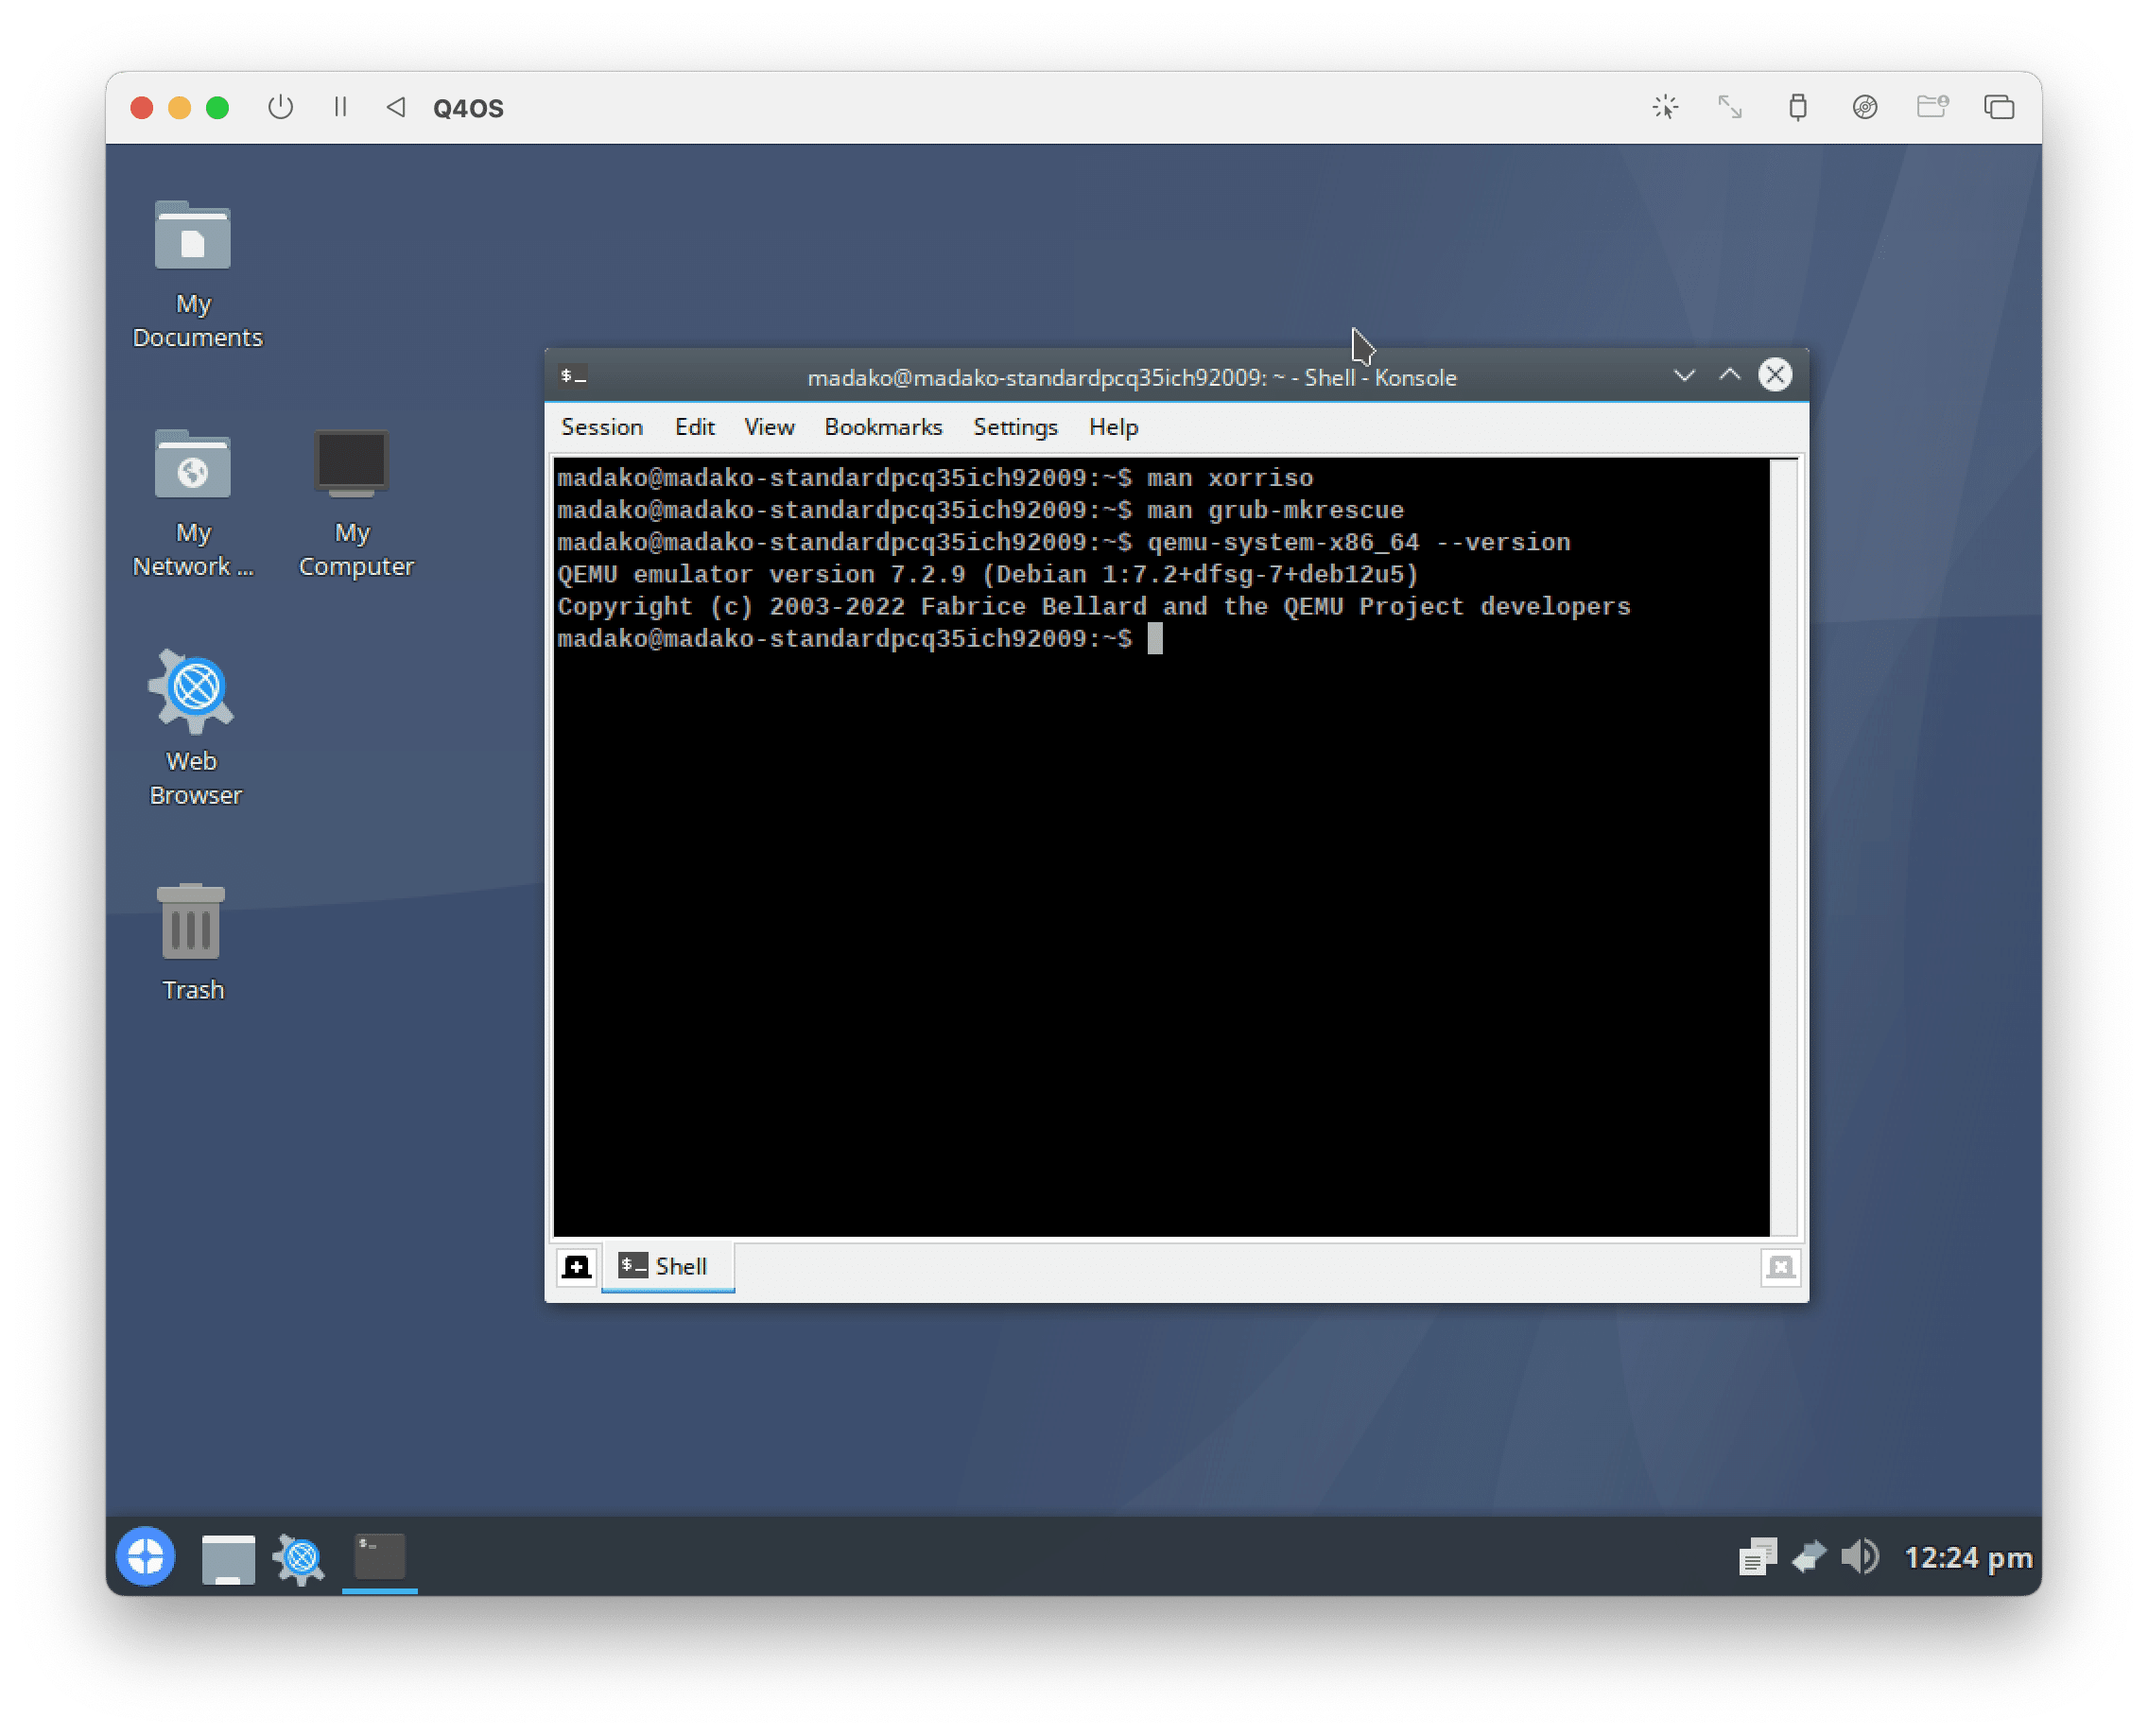
Task: Click the VM restart triangle icon
Action: click(396, 107)
